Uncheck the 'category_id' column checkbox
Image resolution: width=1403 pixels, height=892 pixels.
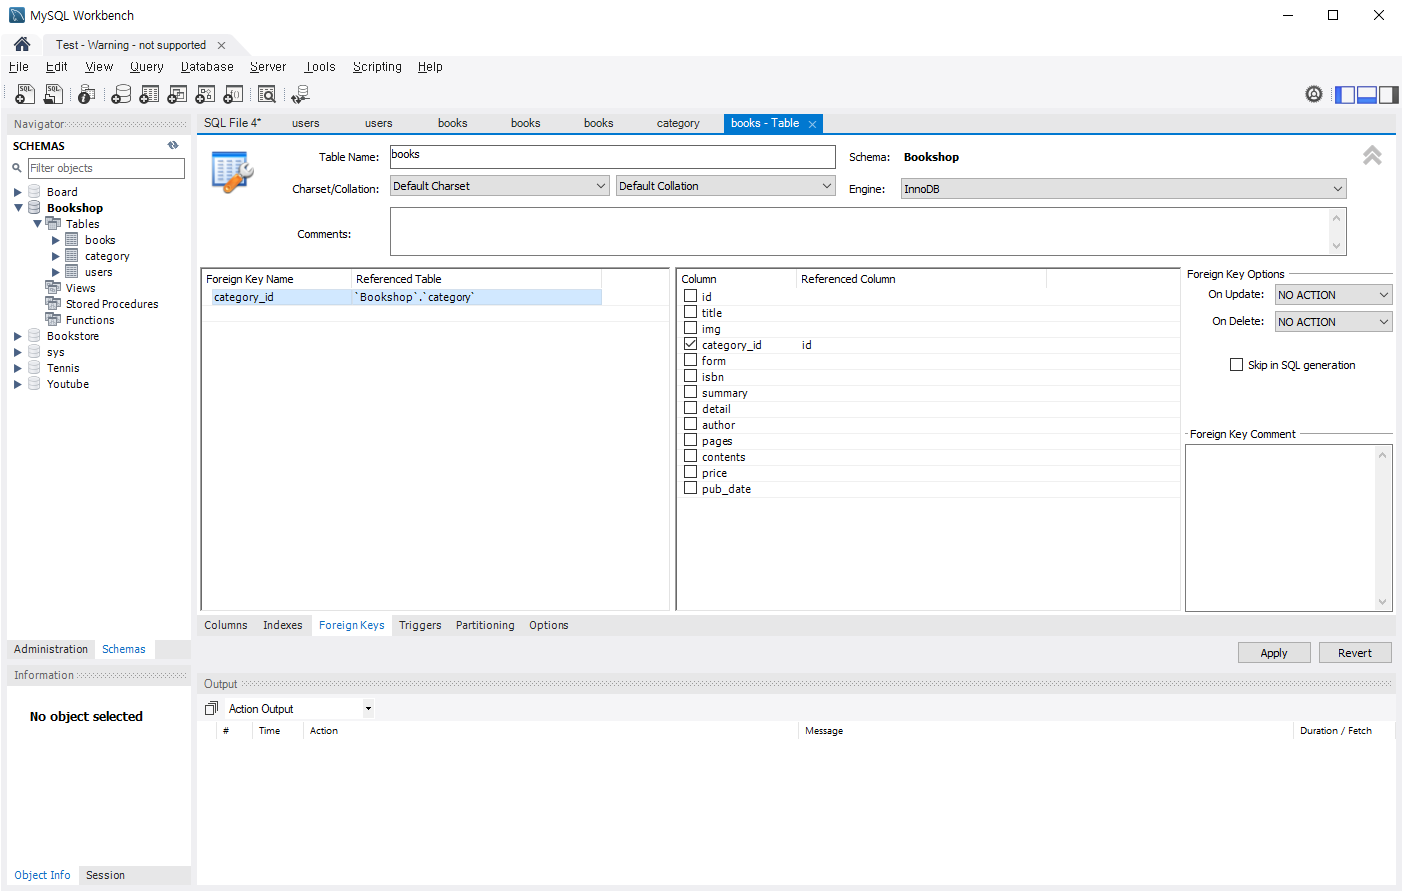[690, 344]
